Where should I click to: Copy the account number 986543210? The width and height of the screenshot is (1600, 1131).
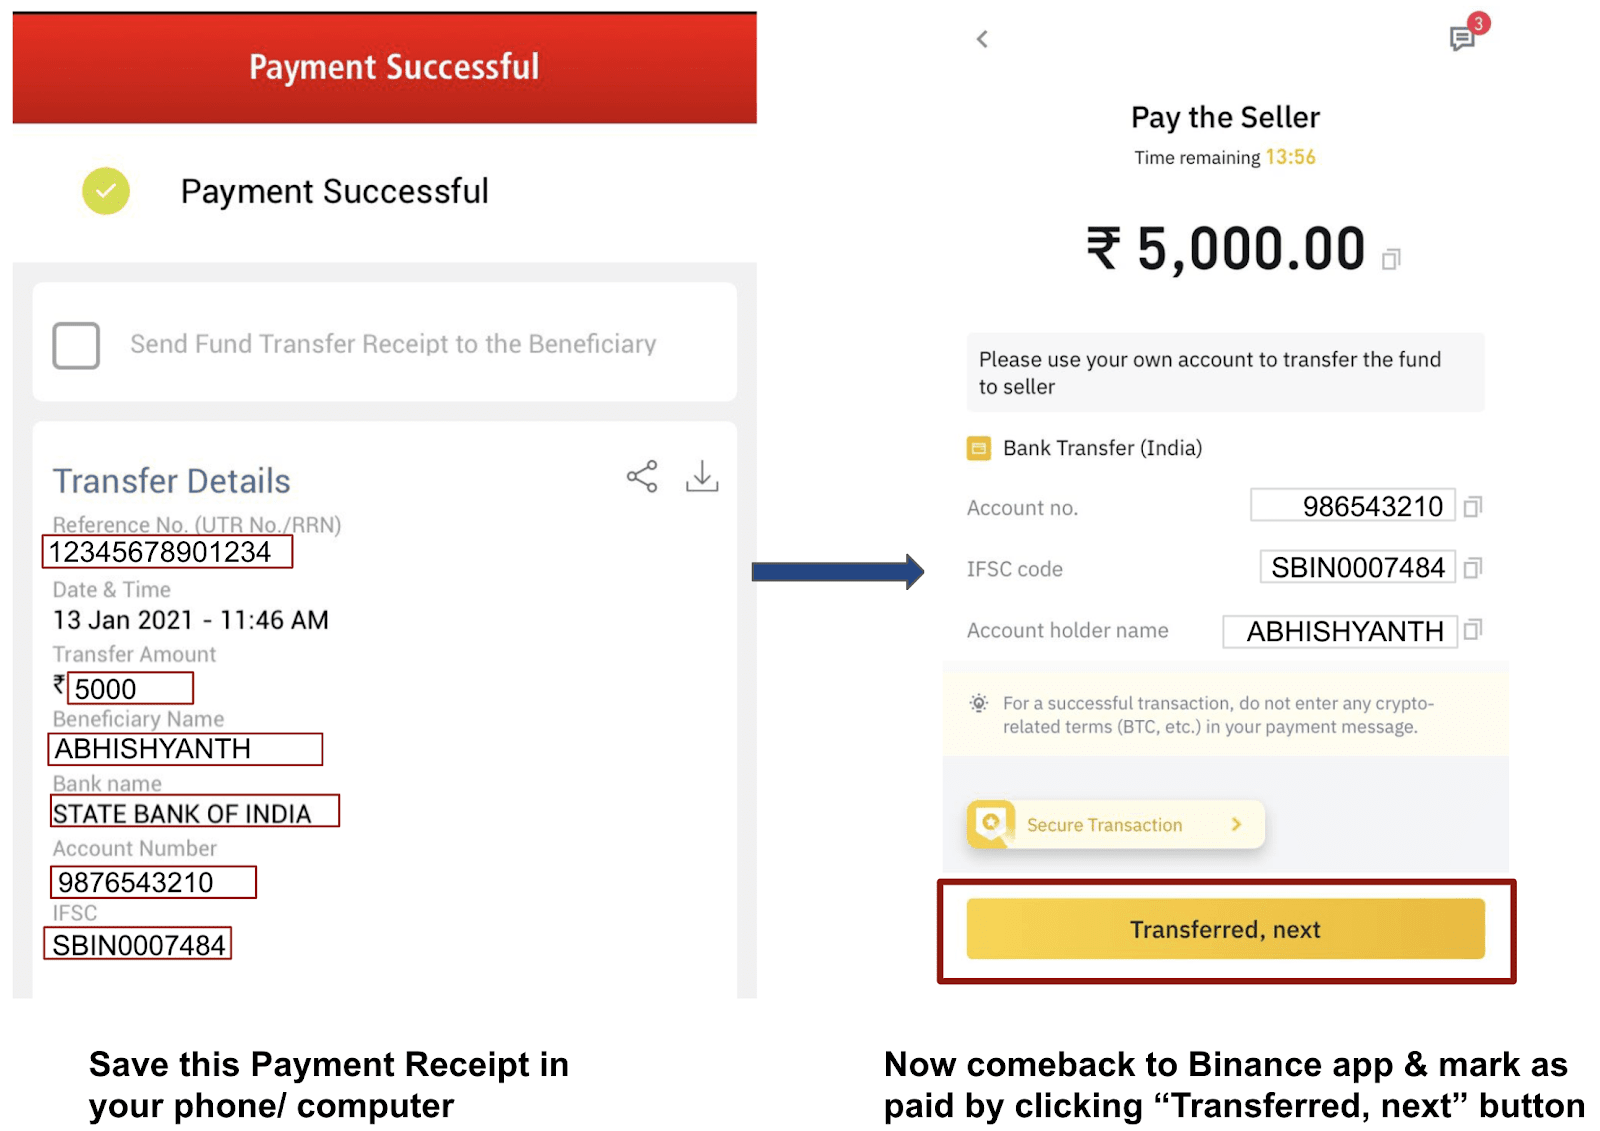point(1472,507)
